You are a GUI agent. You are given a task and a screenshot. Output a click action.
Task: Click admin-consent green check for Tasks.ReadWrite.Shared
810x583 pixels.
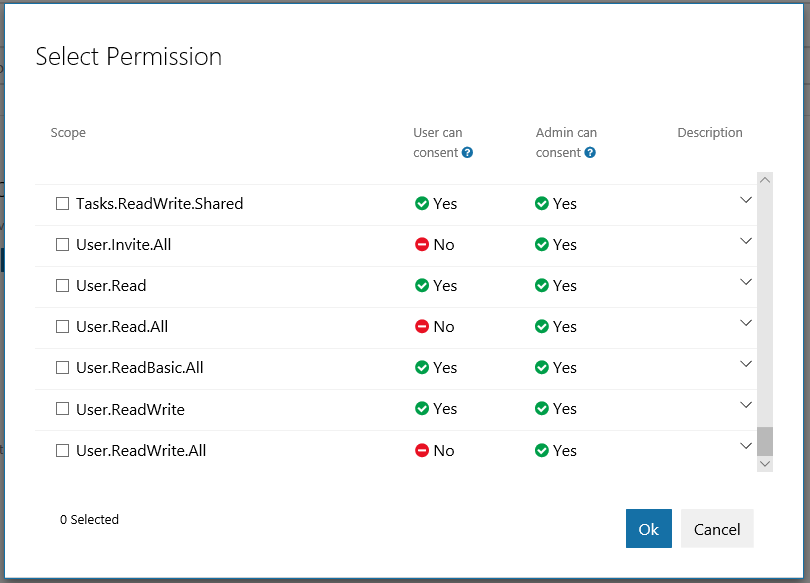(542, 203)
